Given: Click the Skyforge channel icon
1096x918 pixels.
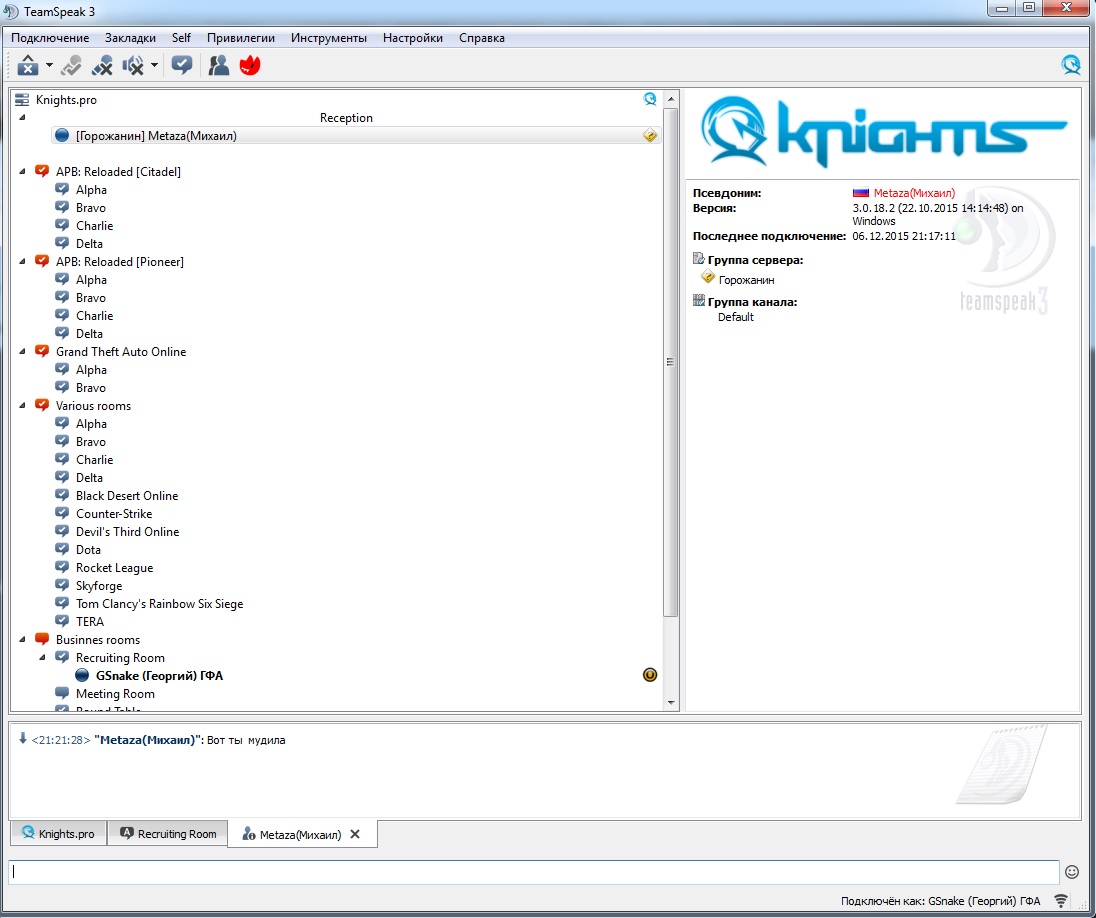Looking at the screenshot, I should pos(62,585).
